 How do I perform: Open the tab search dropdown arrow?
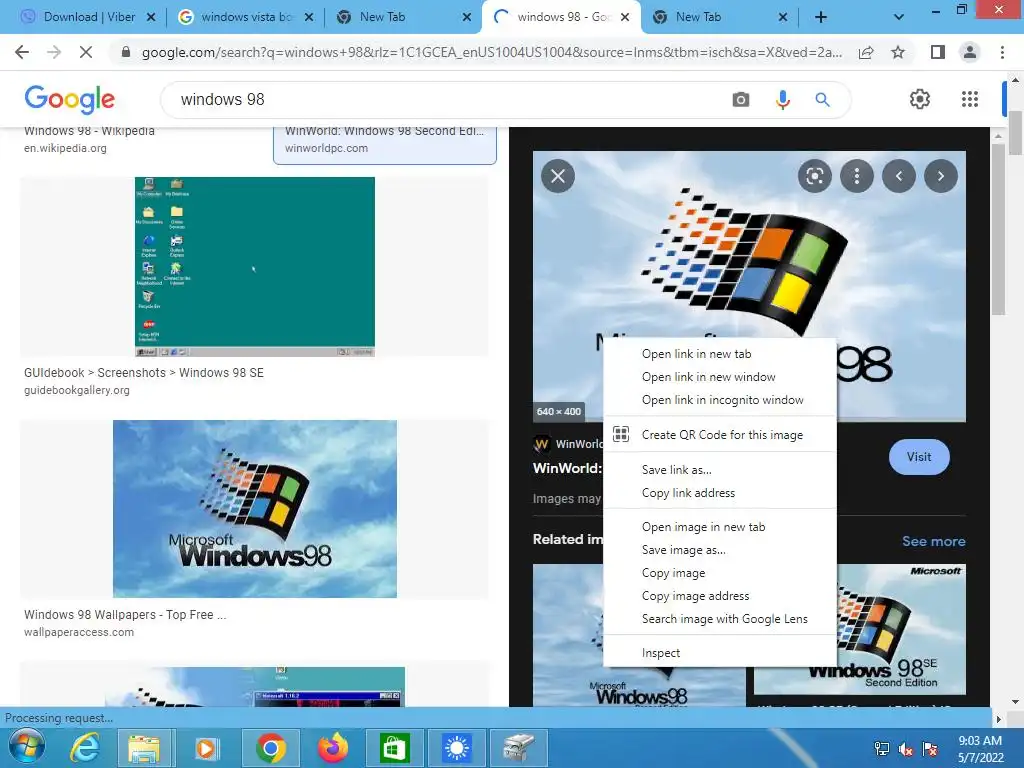899,17
